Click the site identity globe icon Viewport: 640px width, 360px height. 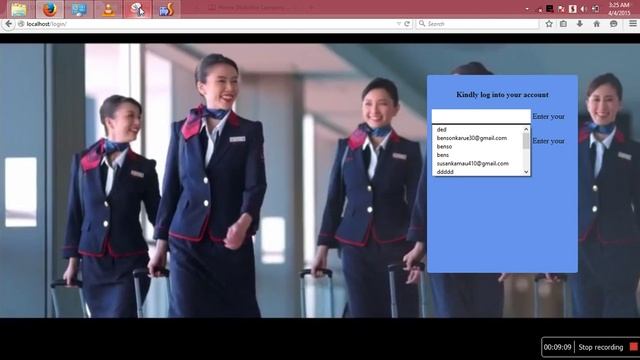tap(21, 24)
